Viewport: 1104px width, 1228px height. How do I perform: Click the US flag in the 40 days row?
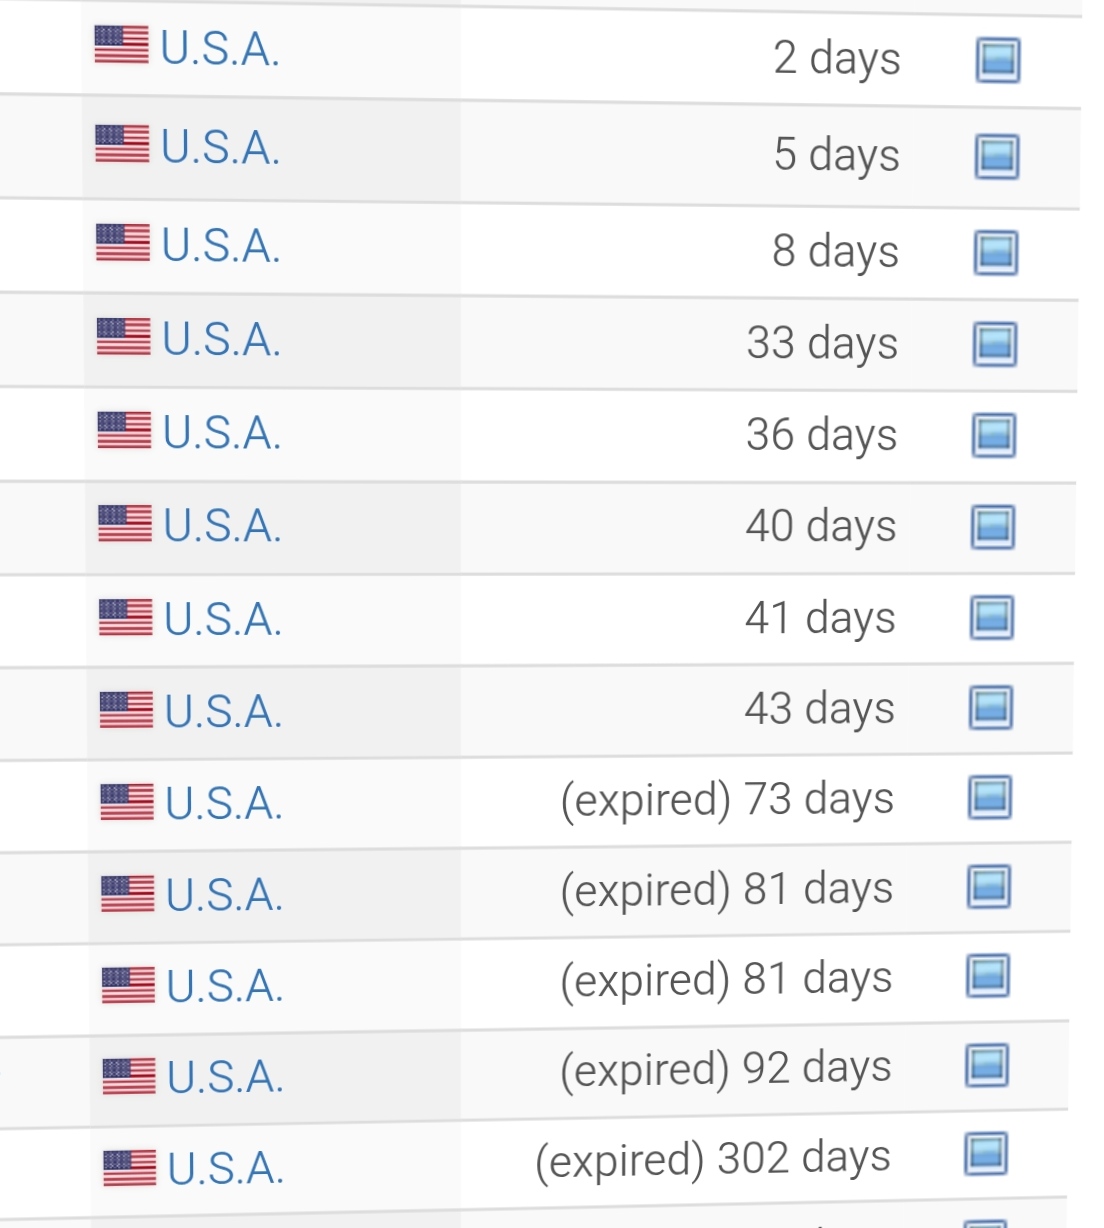125,523
